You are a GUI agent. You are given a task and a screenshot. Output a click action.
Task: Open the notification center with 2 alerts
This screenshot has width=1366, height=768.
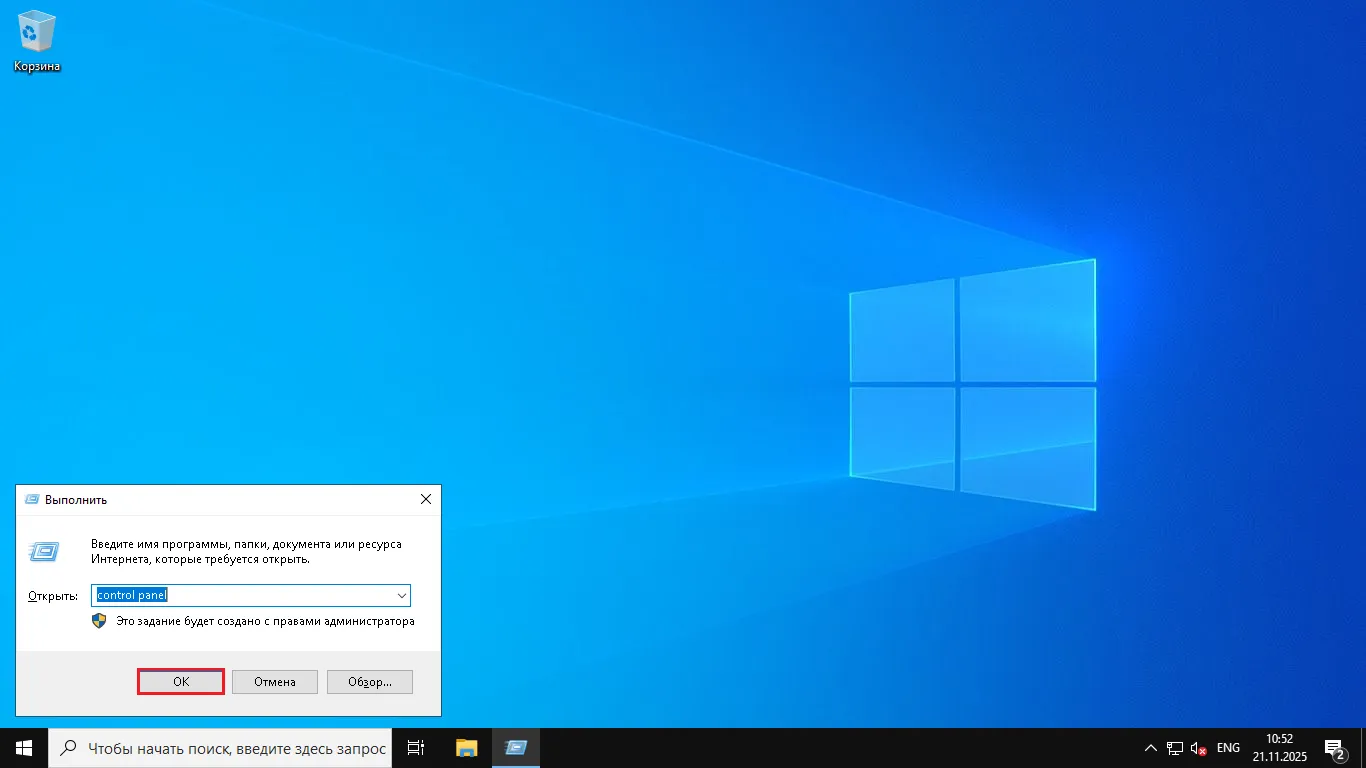click(1334, 748)
